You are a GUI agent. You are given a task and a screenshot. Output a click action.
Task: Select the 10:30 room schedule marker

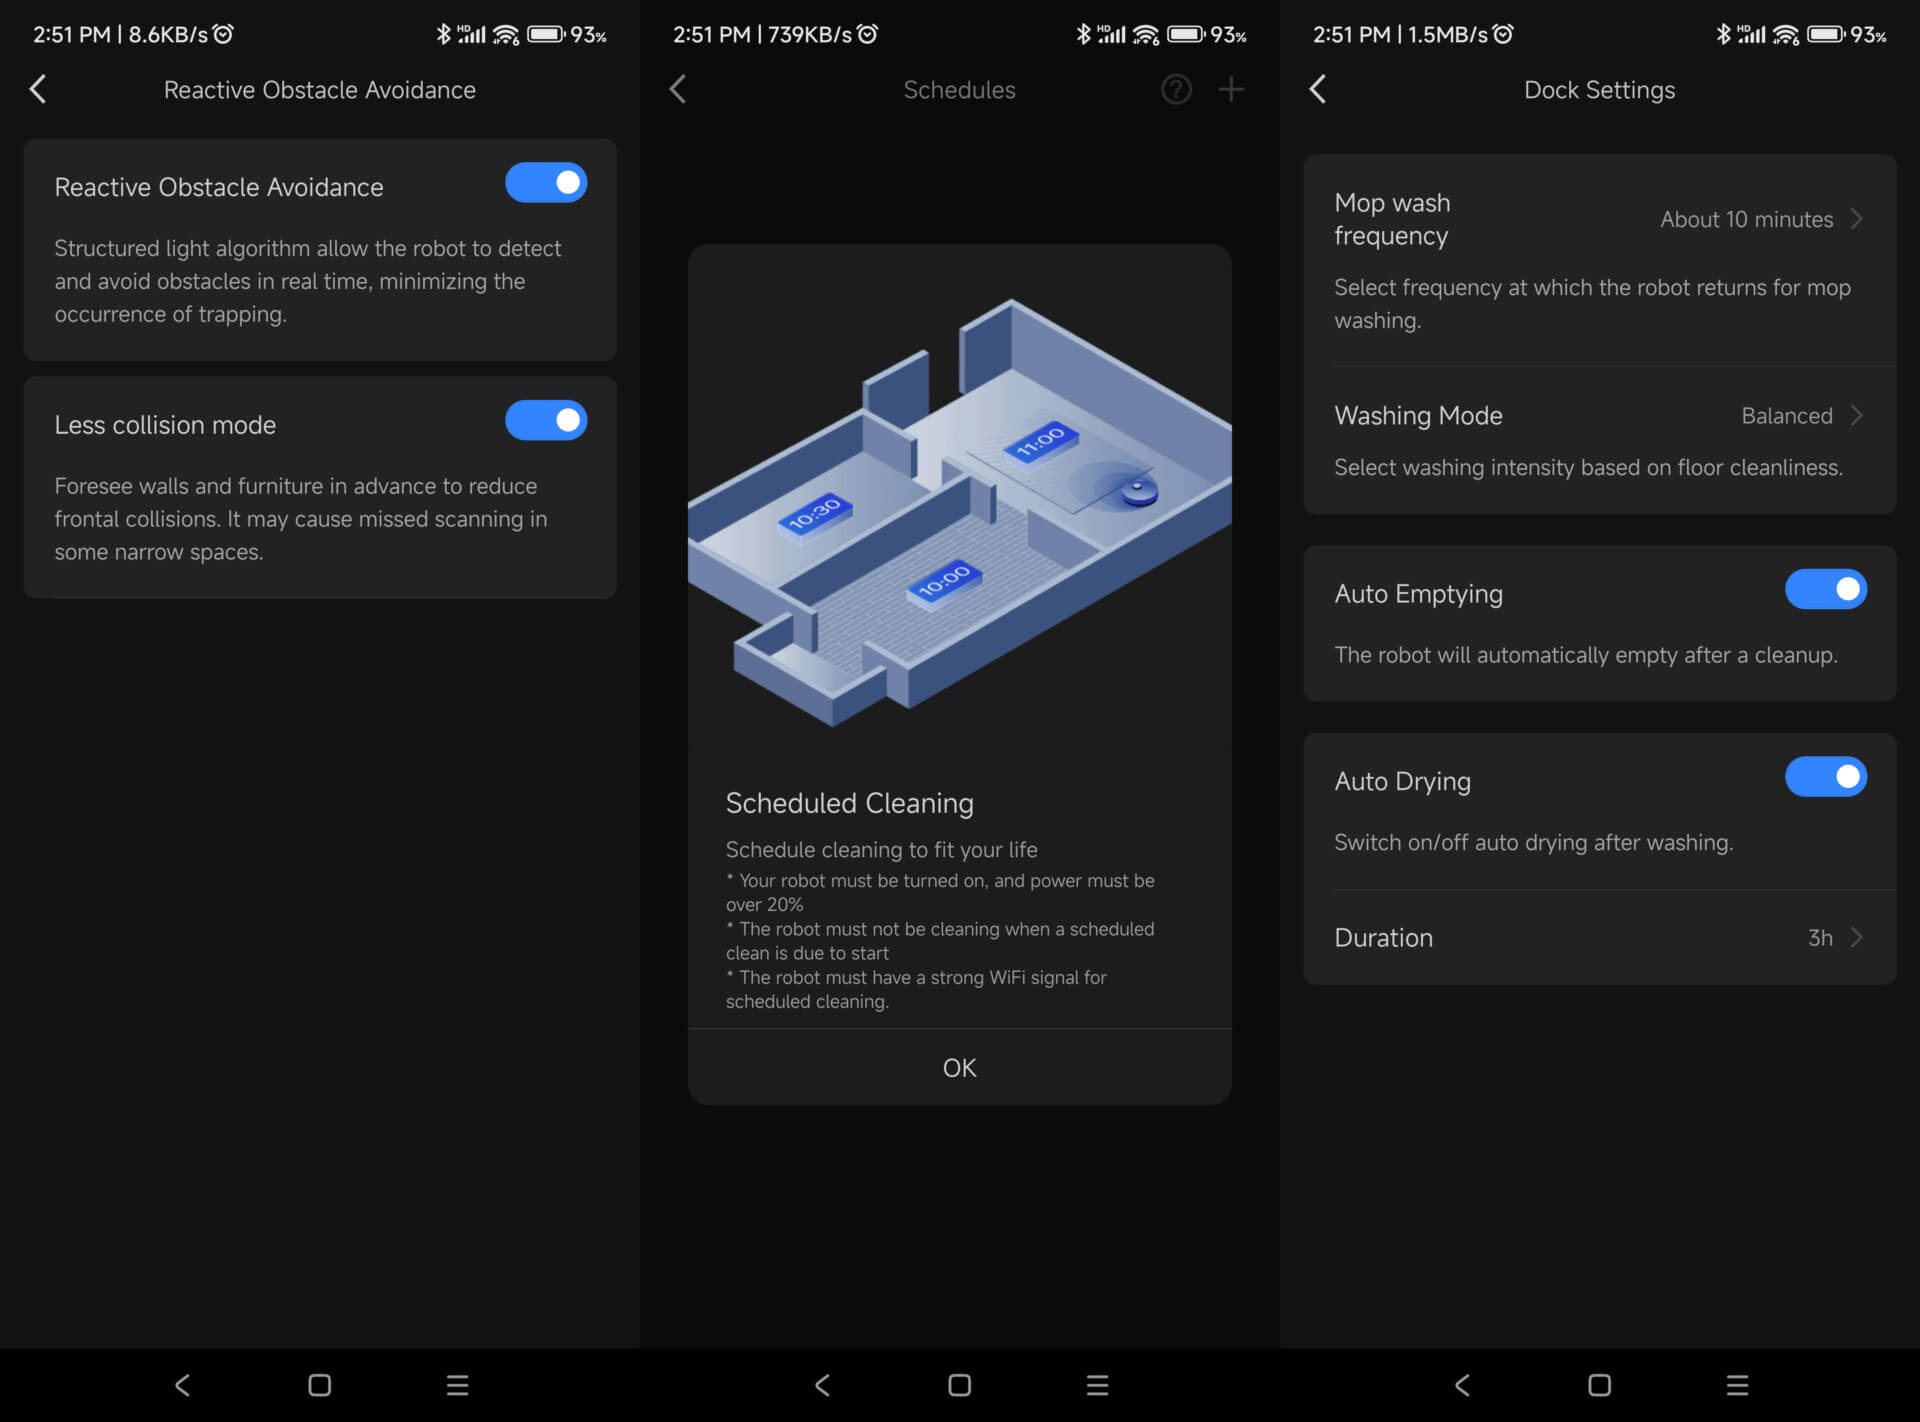coord(814,514)
